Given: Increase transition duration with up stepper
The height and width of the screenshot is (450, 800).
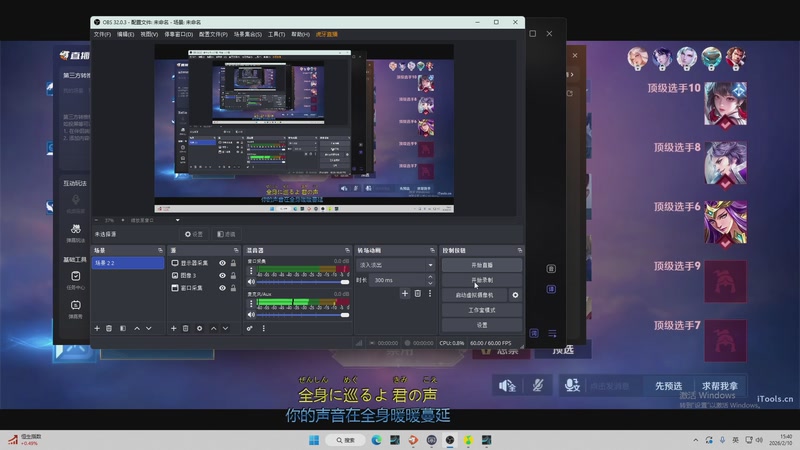Looking at the screenshot, I should [x=430, y=277].
